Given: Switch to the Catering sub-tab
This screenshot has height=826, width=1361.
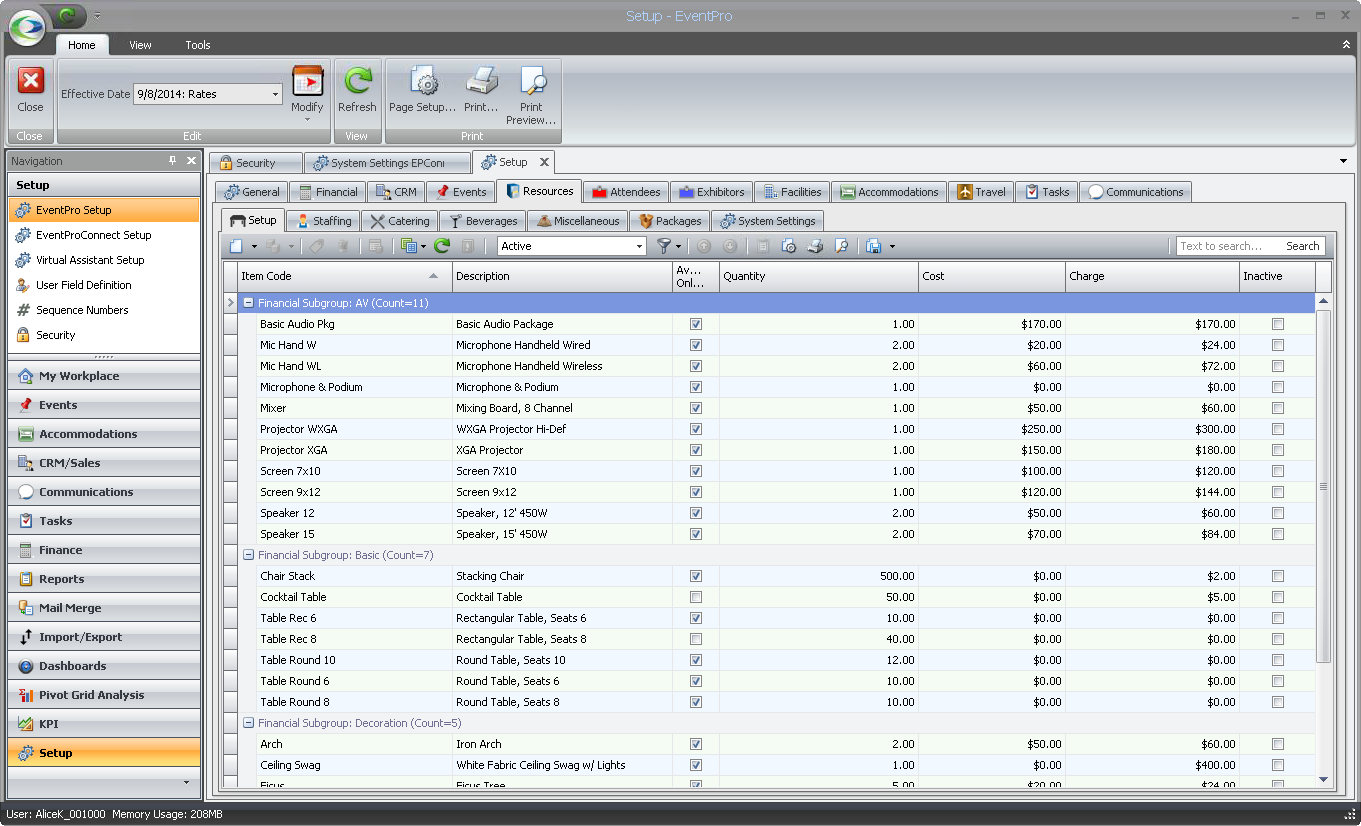Looking at the screenshot, I should click(399, 221).
